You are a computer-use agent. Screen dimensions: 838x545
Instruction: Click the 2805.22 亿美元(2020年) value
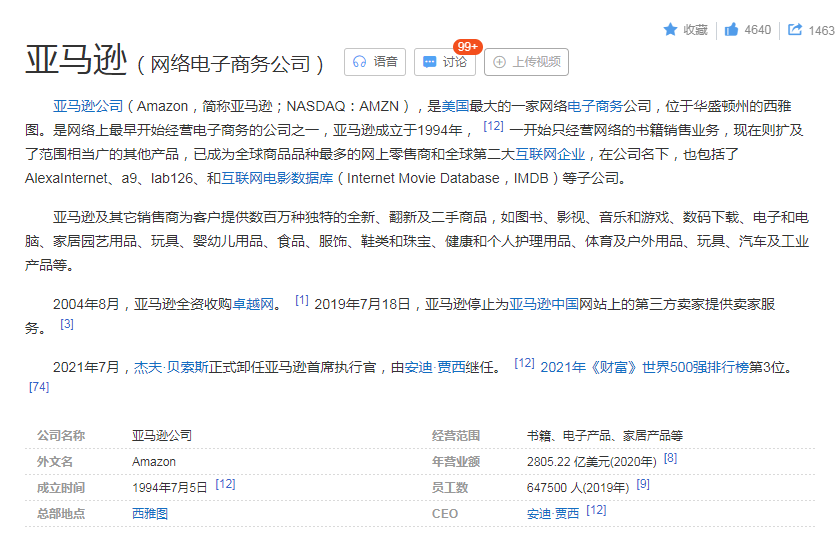[x=592, y=462]
